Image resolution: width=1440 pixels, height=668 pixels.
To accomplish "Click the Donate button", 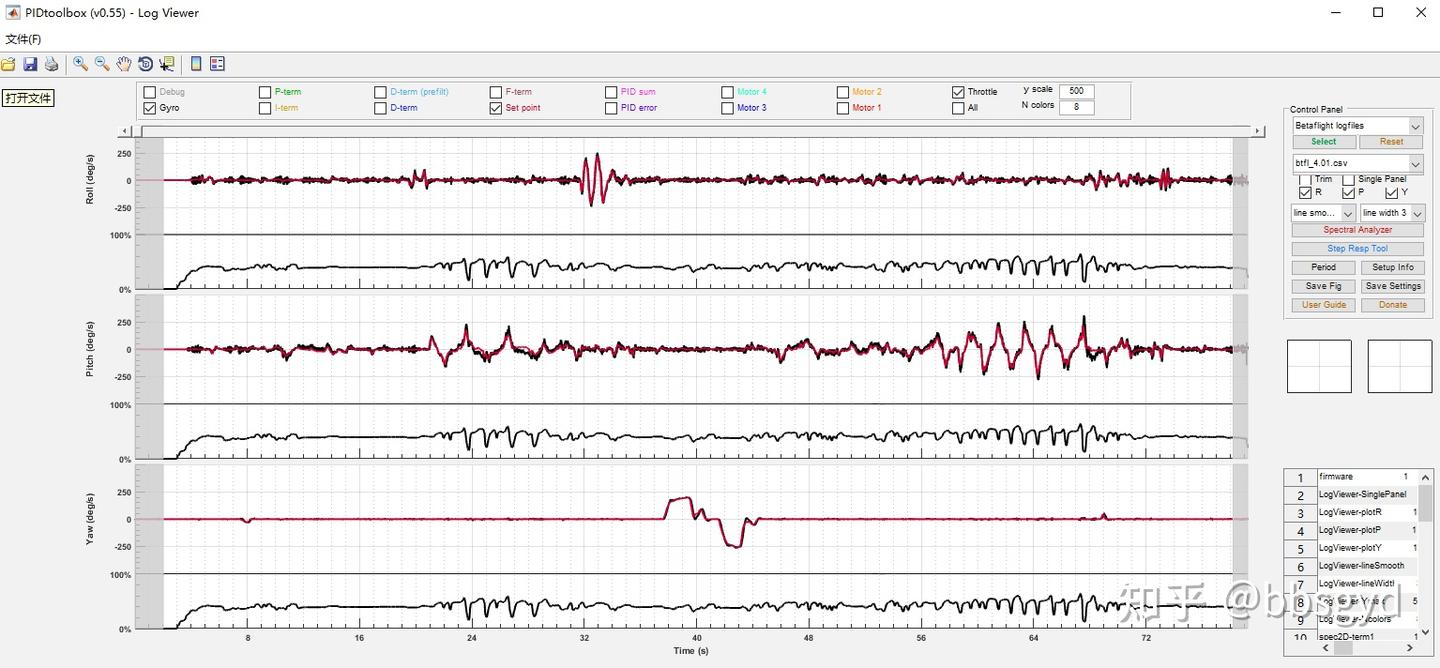I will 1392,305.
